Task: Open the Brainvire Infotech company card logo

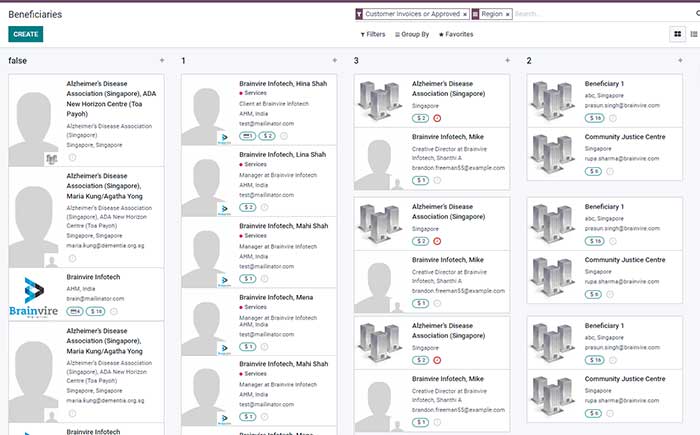Action: (33, 296)
